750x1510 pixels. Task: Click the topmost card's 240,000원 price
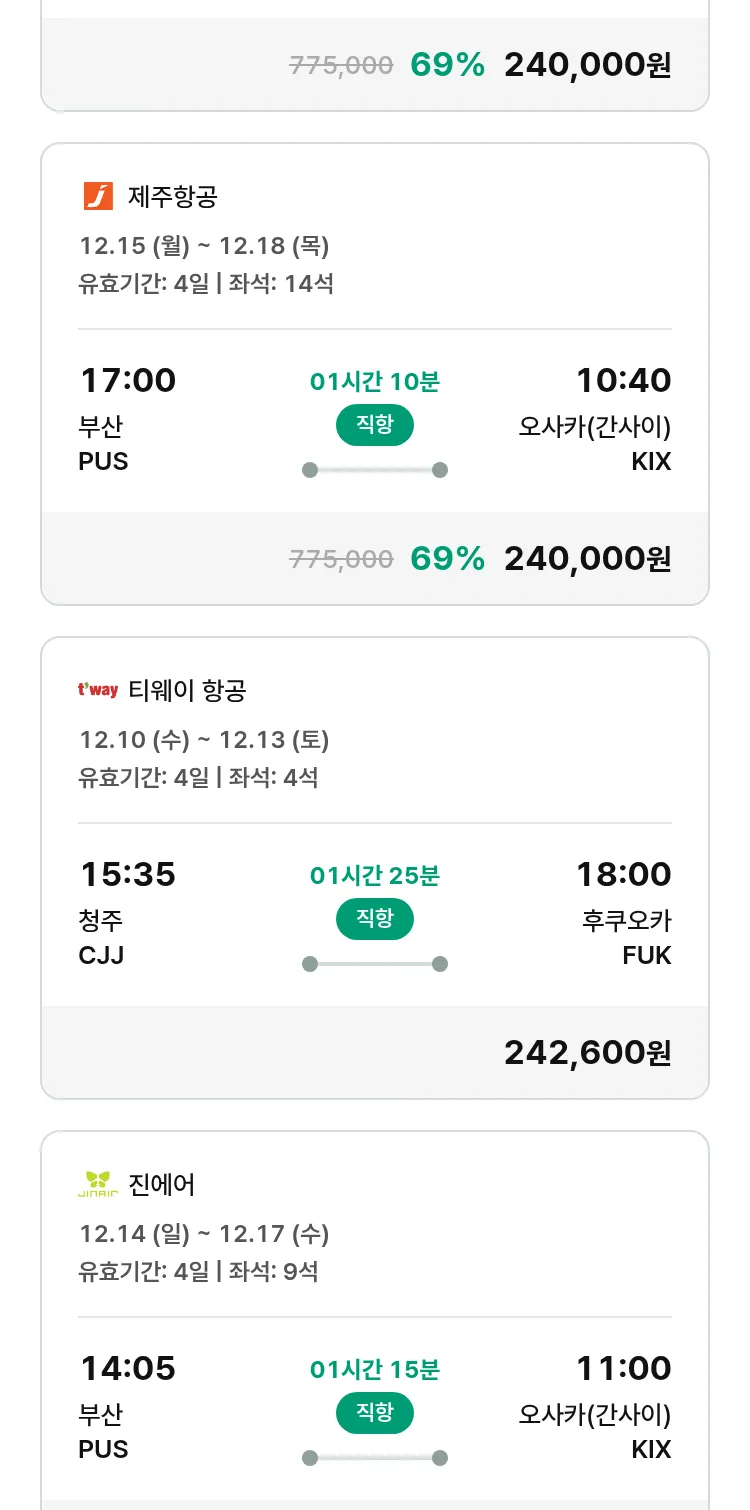587,65
